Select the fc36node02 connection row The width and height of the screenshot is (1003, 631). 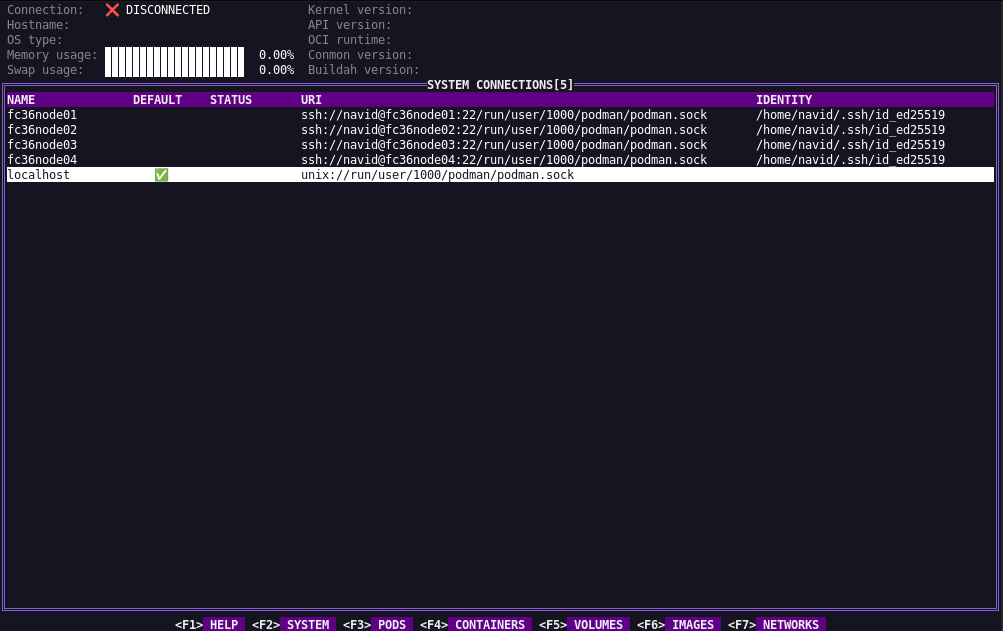click(x=42, y=130)
